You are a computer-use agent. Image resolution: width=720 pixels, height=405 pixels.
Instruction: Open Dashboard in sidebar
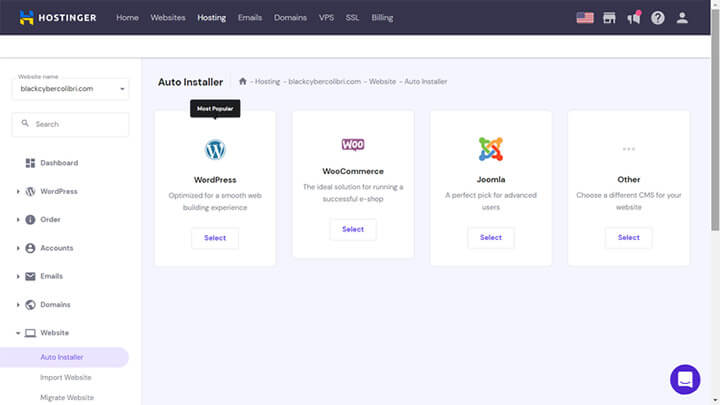(59, 163)
